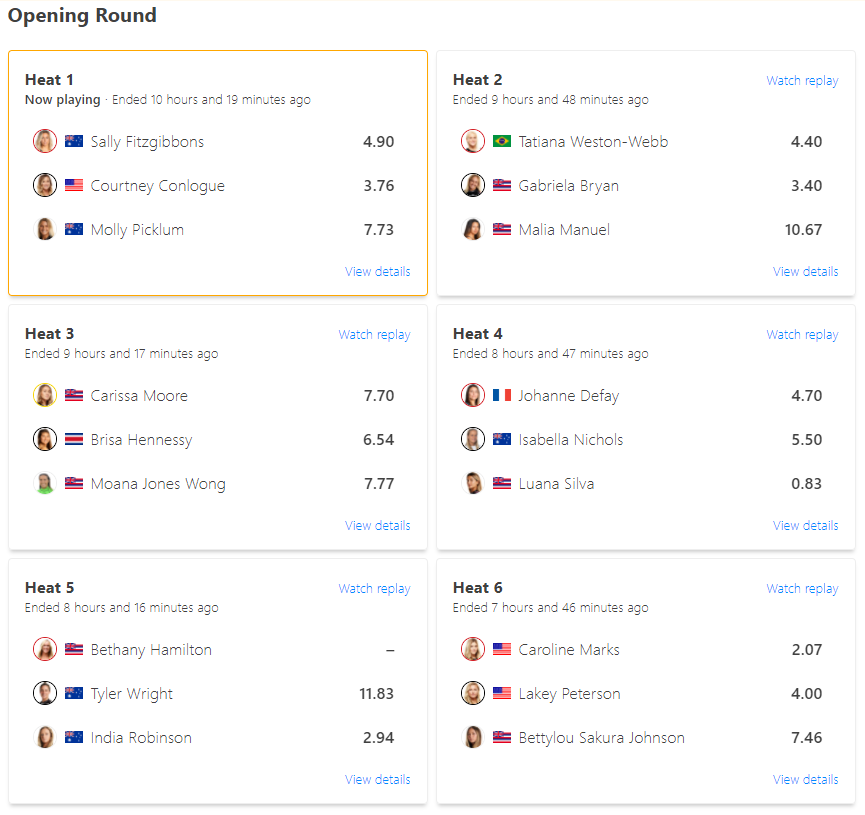
Task: Click Tyler Wright's score of 11.83
Action: [x=376, y=693]
